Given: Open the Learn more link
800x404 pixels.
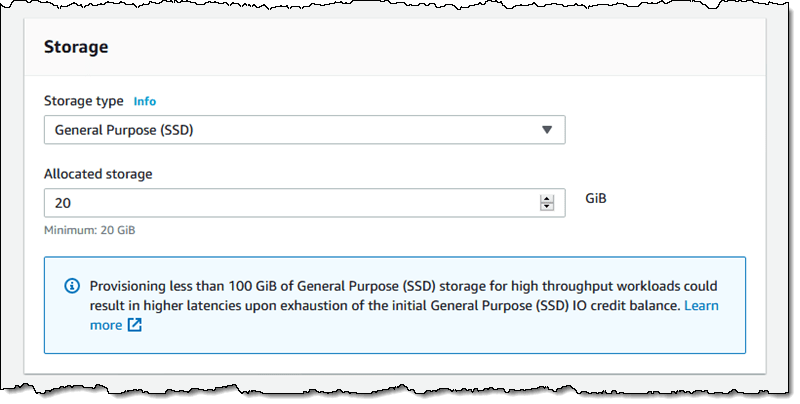Looking at the screenshot, I should (701, 306).
